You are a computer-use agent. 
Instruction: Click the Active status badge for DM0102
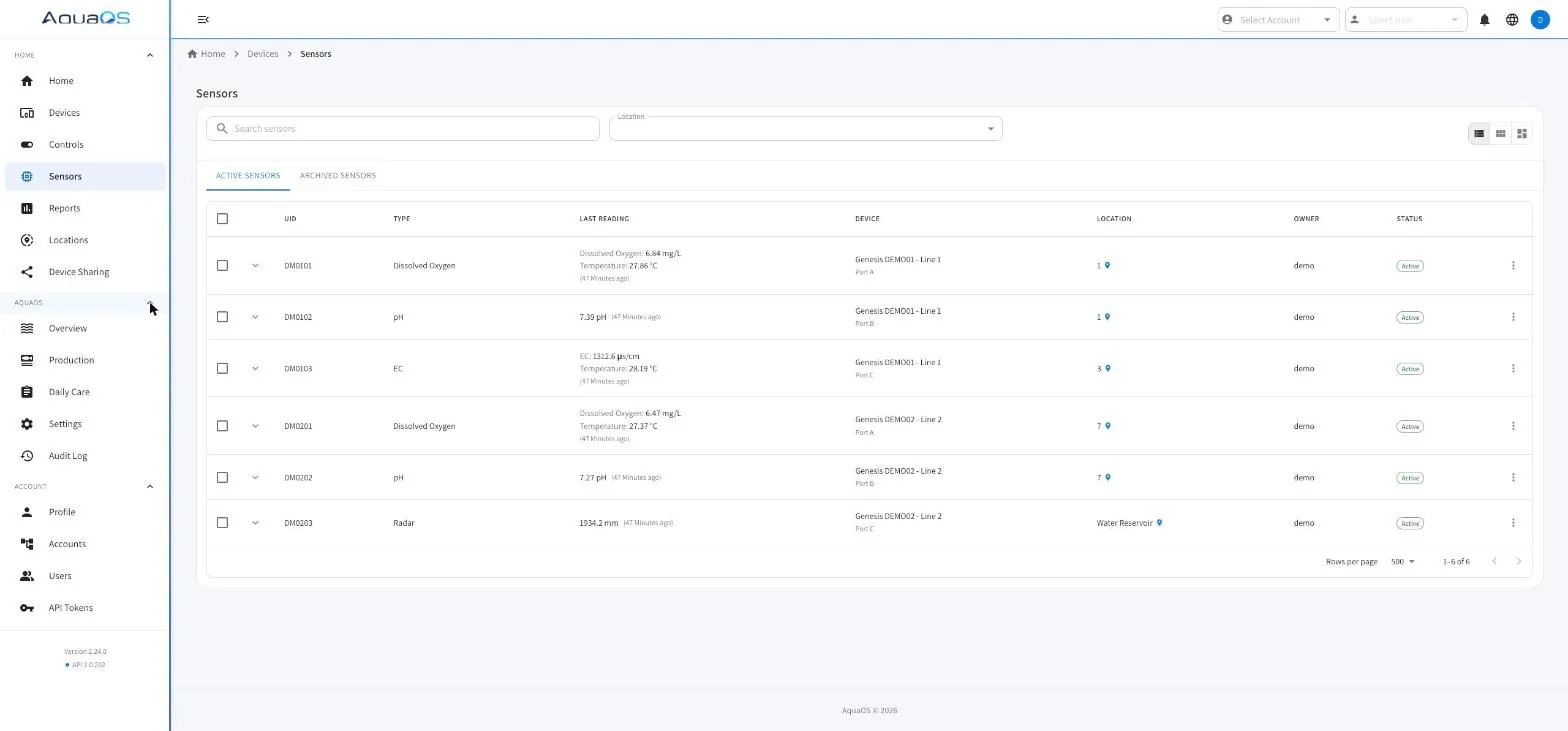[x=1410, y=318]
